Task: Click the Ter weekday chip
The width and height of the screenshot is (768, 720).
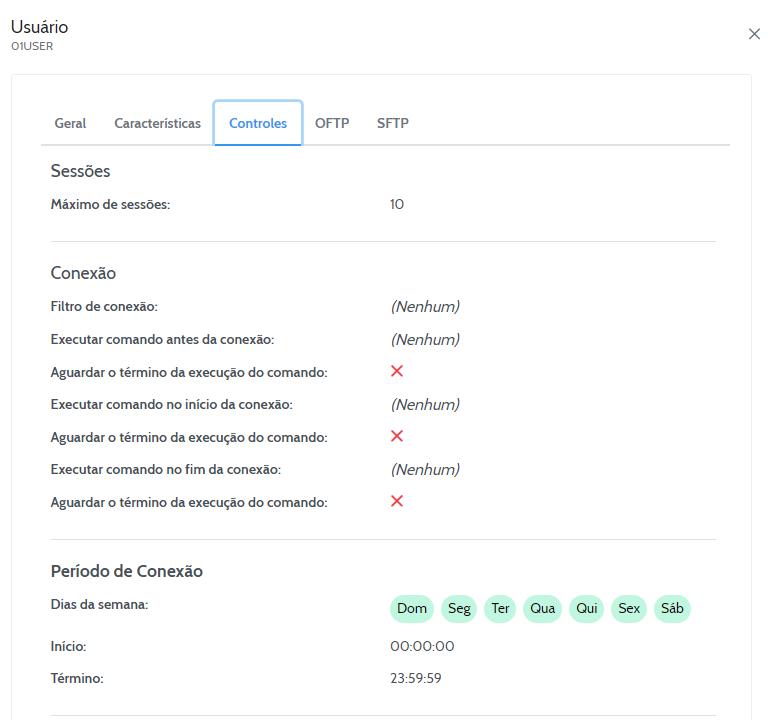Action: [500, 609]
